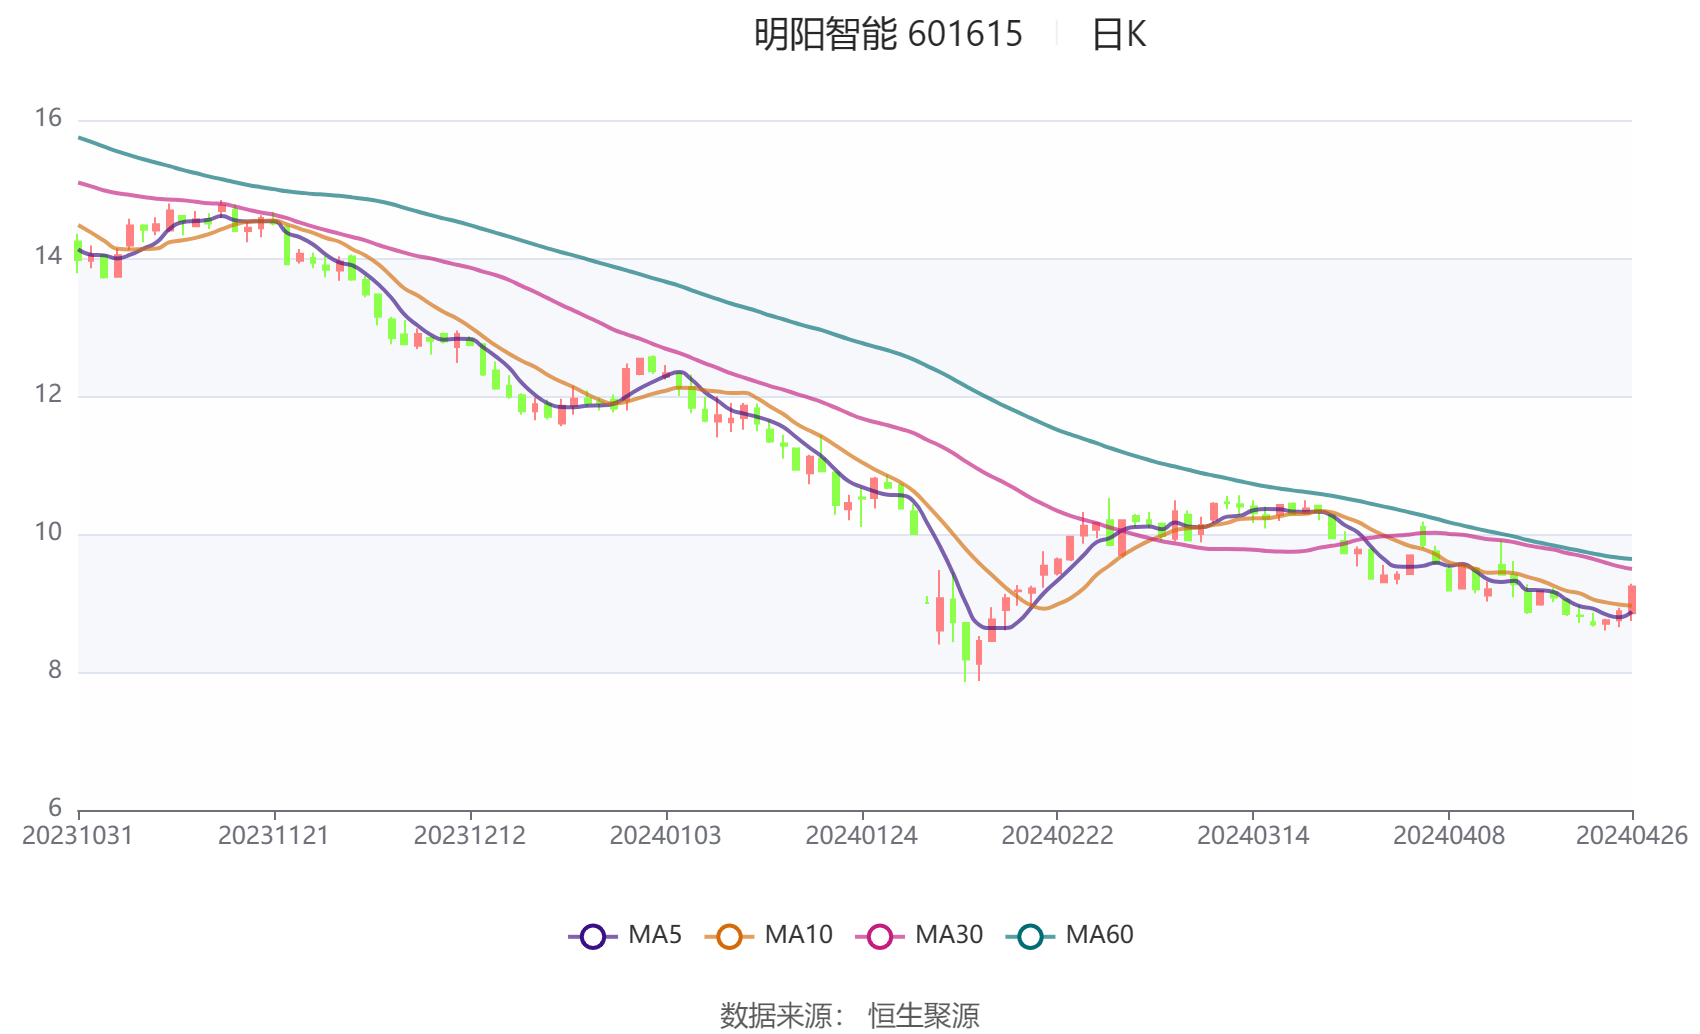Click the 20231121 date tick label
1700x1034 pixels.
click(274, 836)
